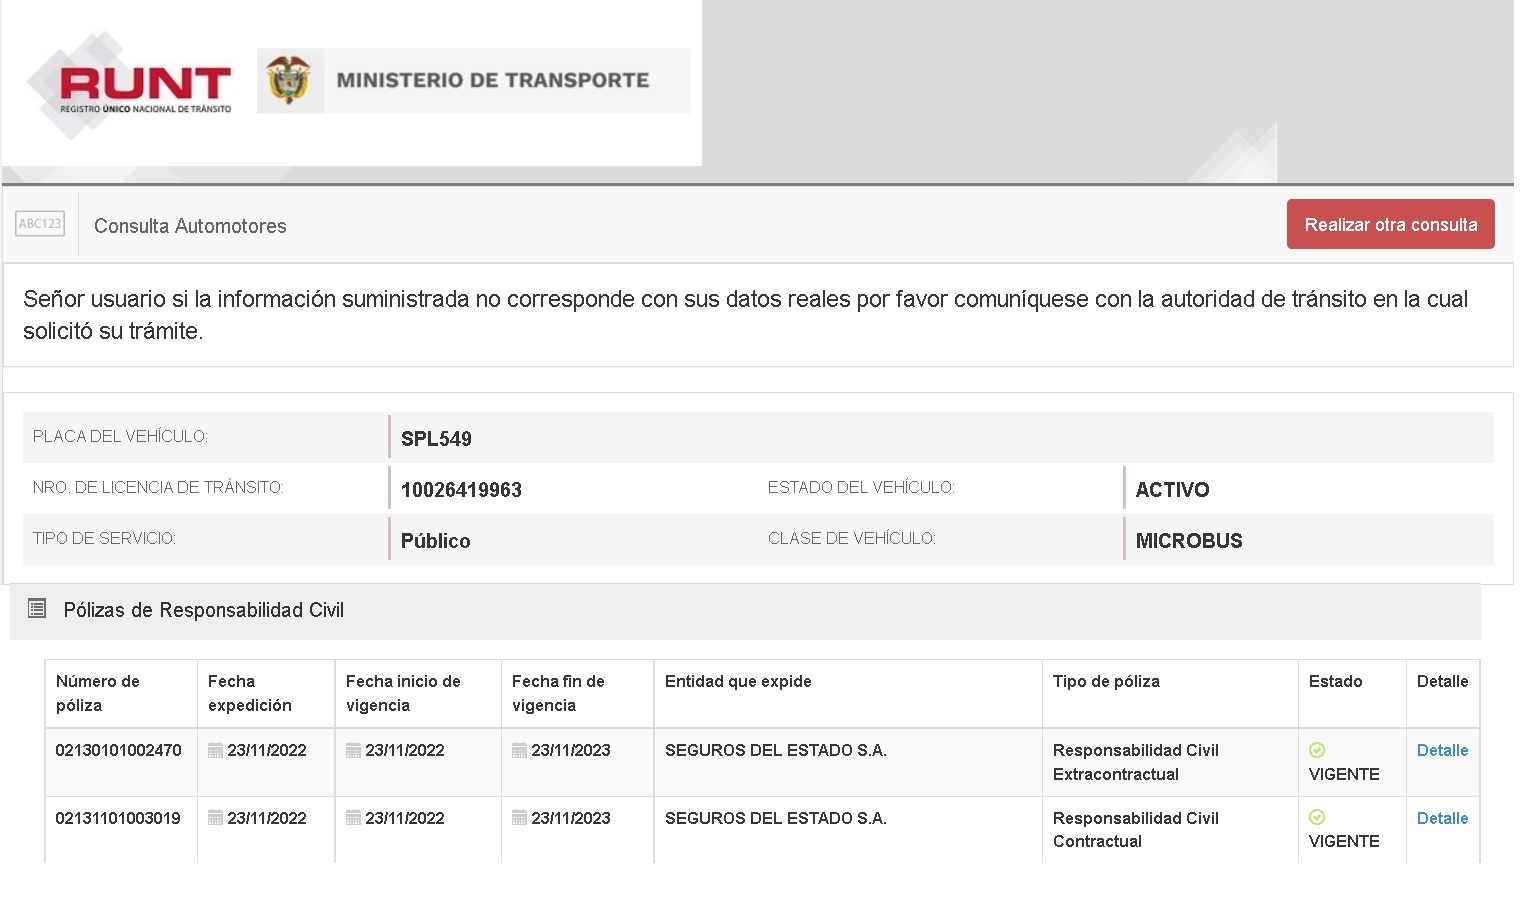Click the Colombian coat of arms emblem
This screenshot has width=1535, height=903.
289,80
